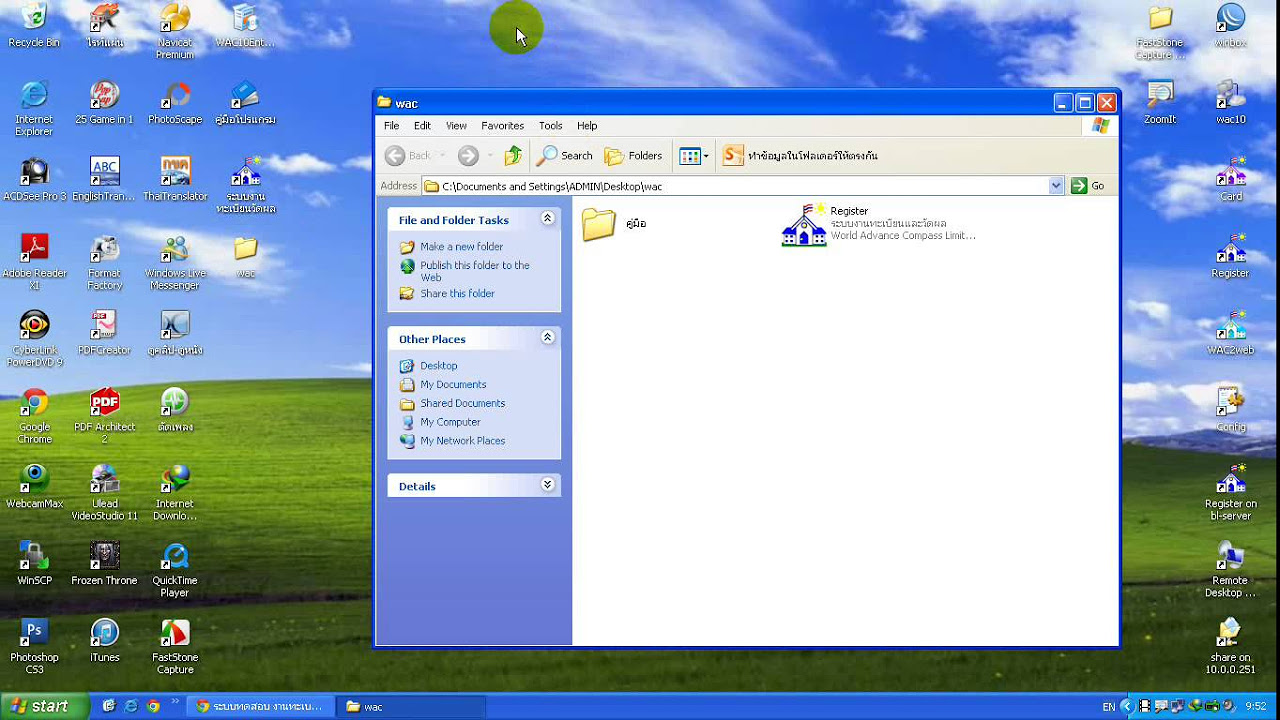Select the Thai-named folder in window
The height and width of the screenshot is (720, 1280).
(615, 224)
